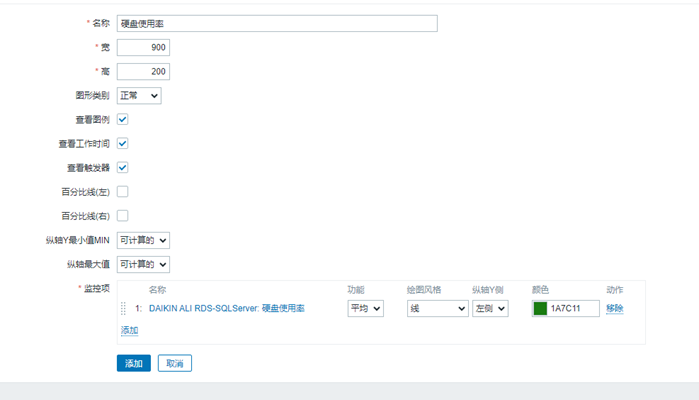Enable the 百分比线(左) checkbox

pyautogui.click(x=123, y=191)
